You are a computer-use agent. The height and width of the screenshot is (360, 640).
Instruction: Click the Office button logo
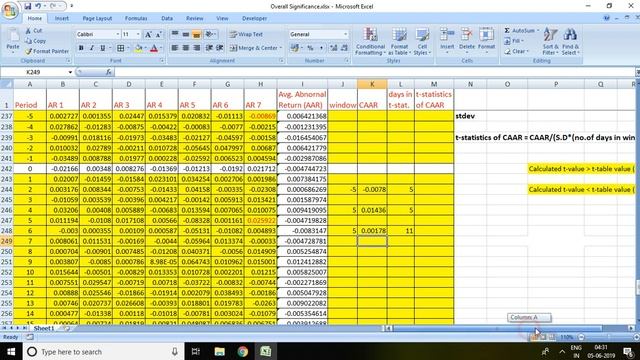tap(10, 10)
